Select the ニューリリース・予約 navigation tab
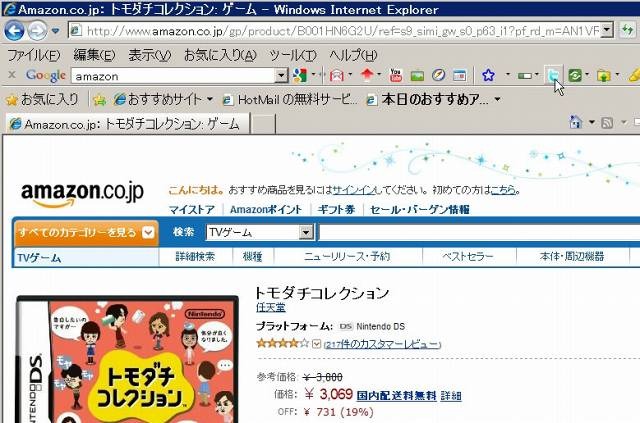 click(x=347, y=256)
